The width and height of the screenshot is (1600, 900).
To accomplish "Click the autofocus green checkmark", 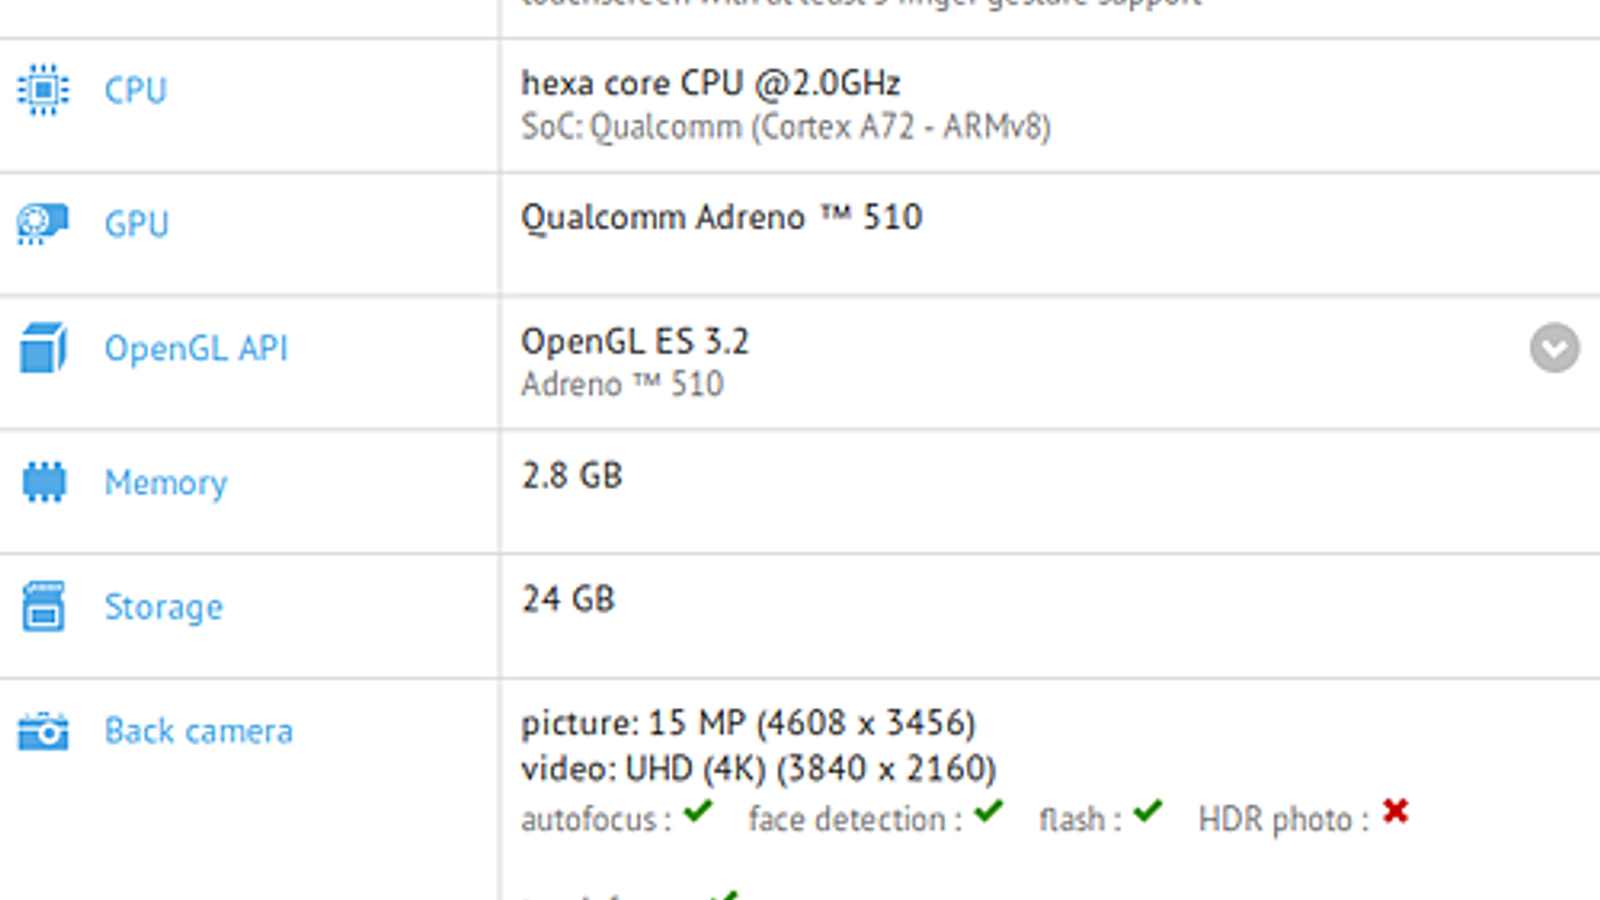I will click(698, 811).
